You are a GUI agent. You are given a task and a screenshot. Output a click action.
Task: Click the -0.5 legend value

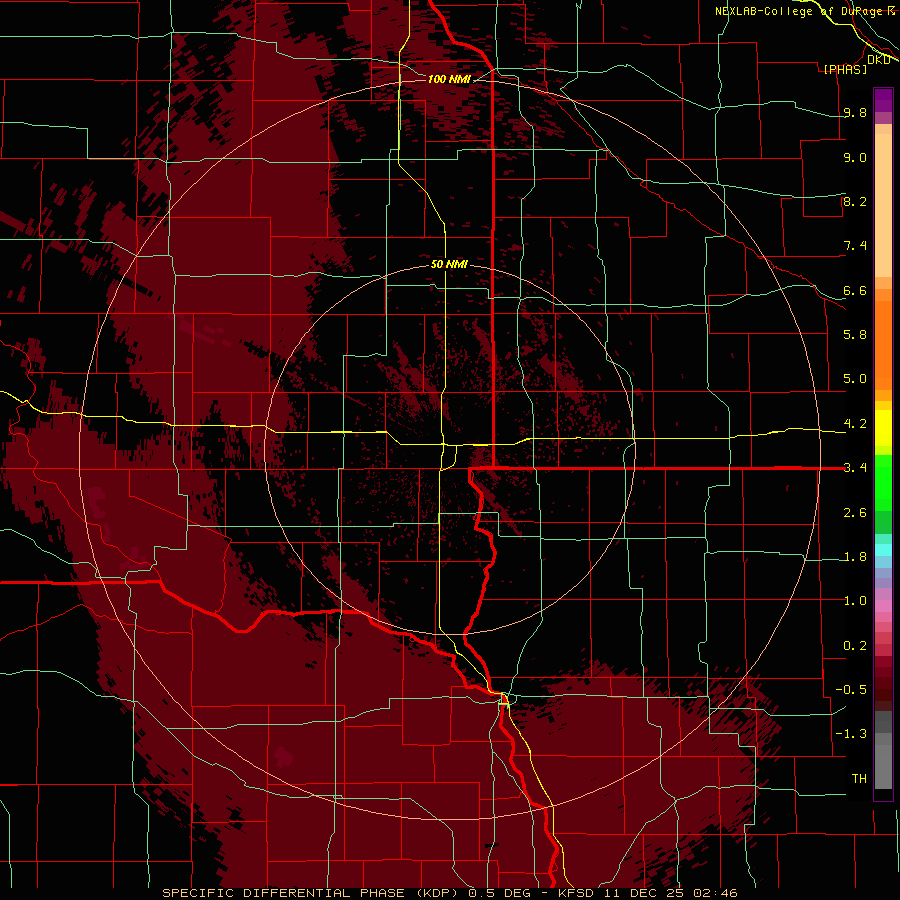click(851, 690)
